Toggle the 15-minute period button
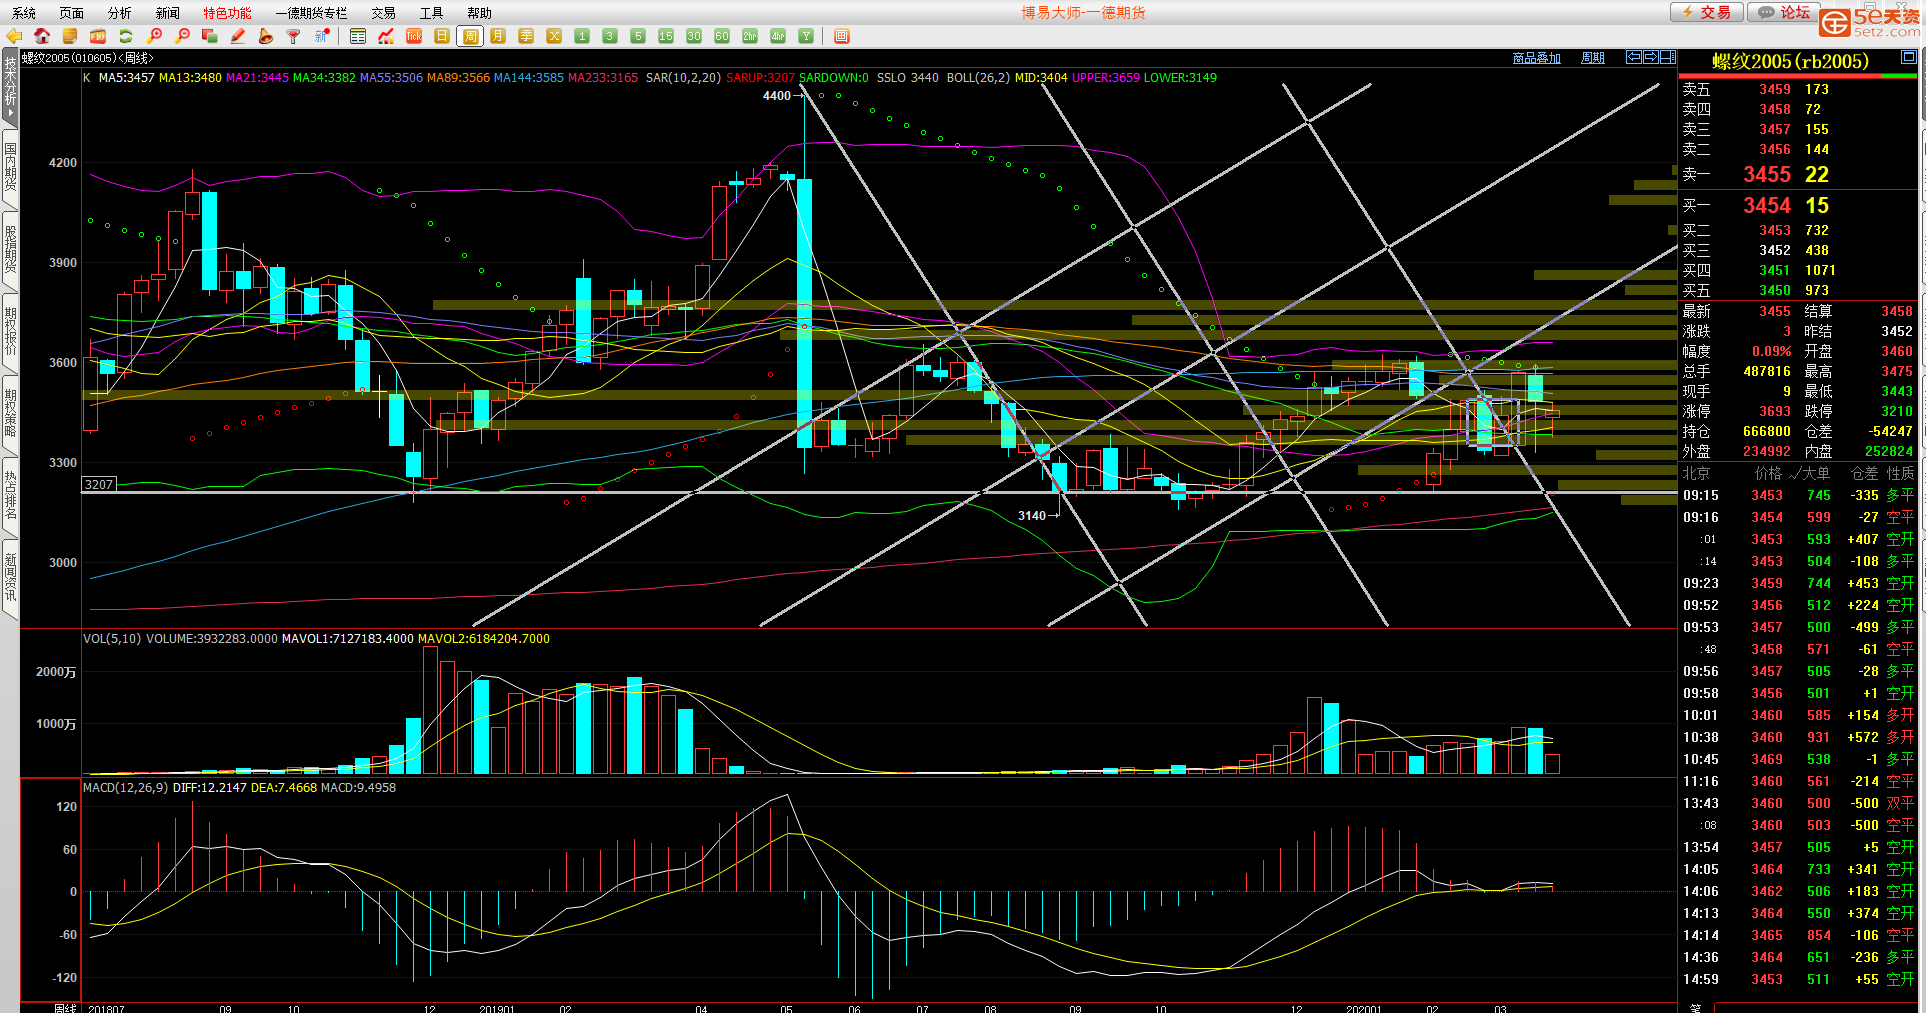1926x1013 pixels. click(x=666, y=36)
